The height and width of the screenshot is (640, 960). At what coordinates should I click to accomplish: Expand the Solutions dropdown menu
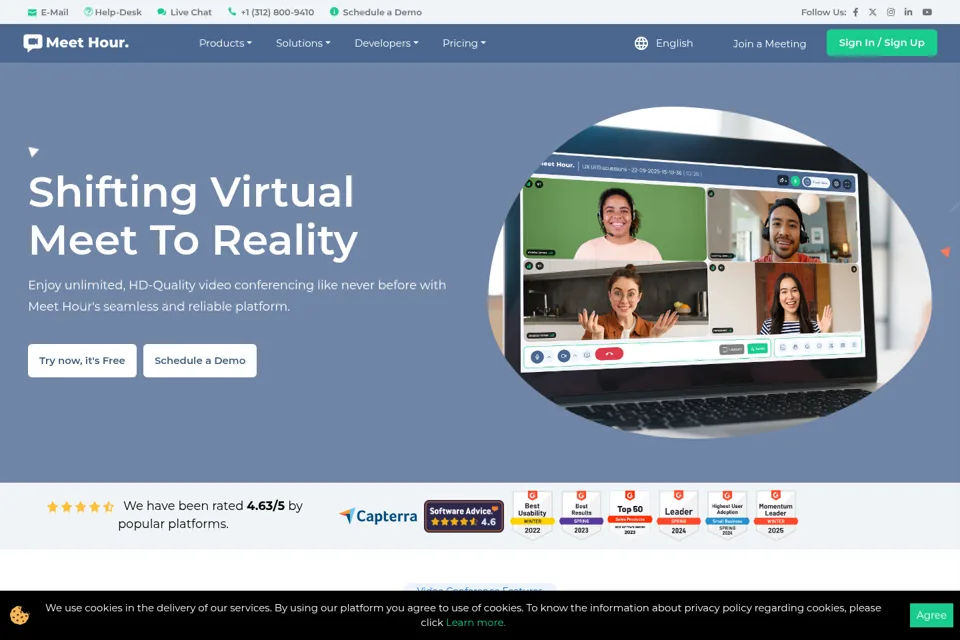tap(303, 43)
